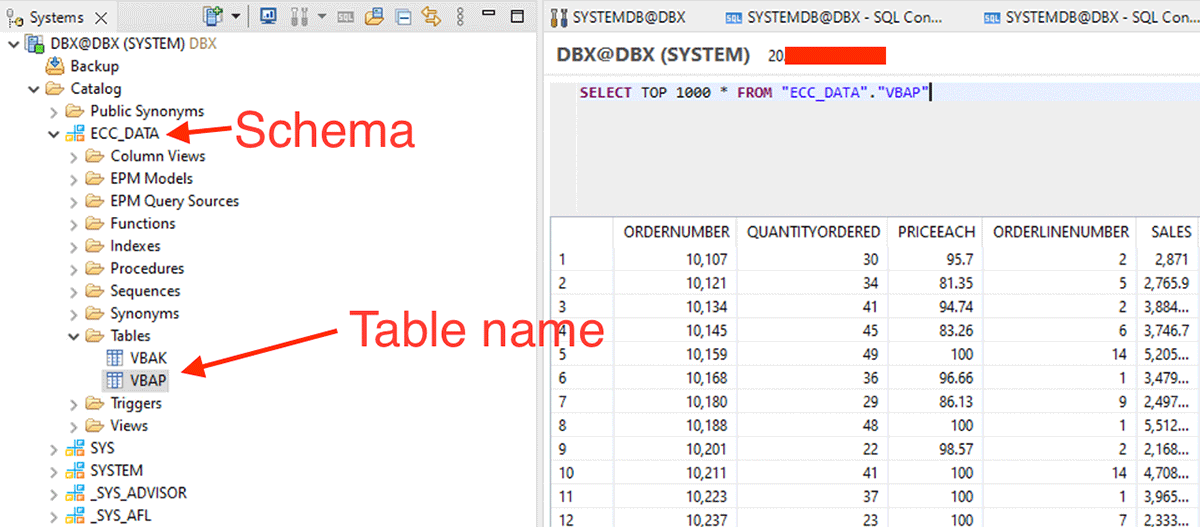The height and width of the screenshot is (527, 1200).
Task: Select the VBAK table
Action: pos(148,358)
